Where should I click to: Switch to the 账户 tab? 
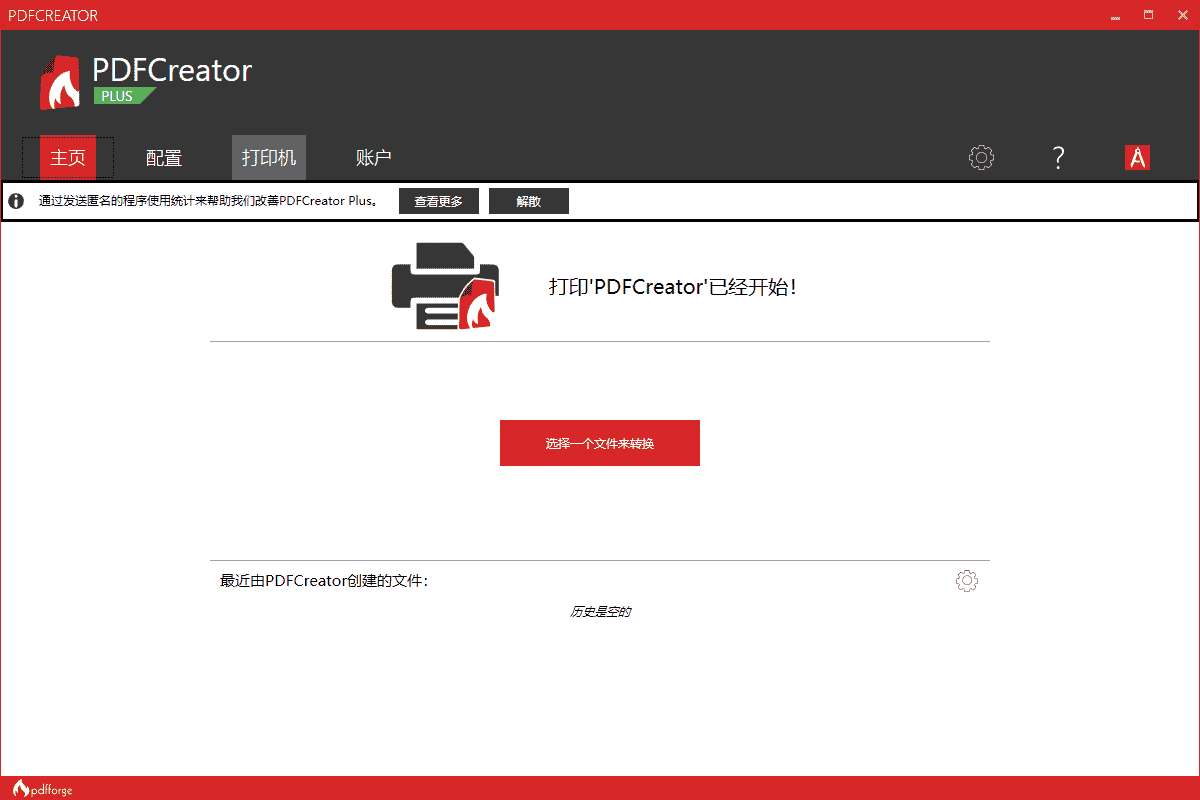[373, 157]
